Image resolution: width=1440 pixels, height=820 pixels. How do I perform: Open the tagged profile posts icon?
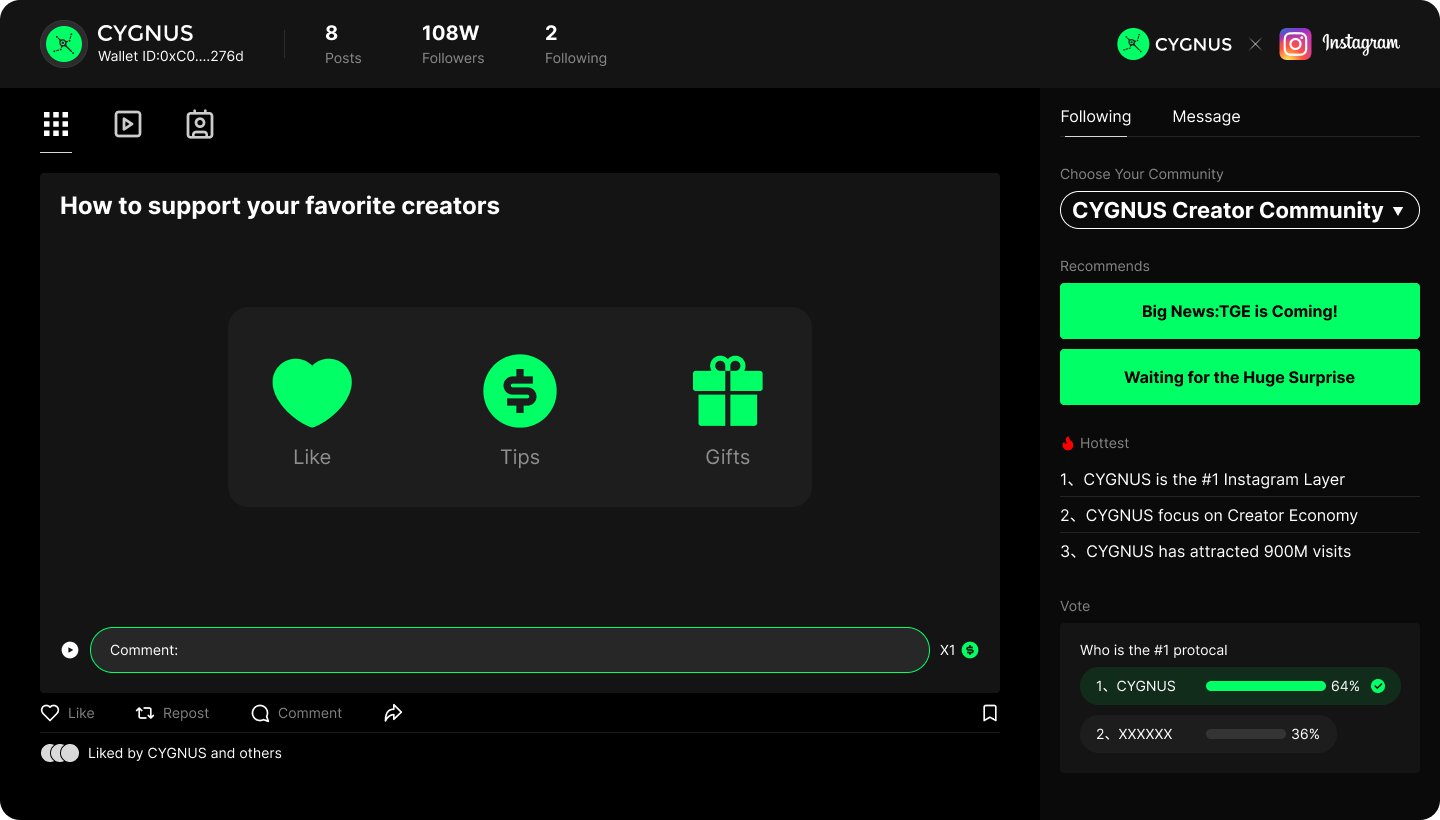point(200,124)
